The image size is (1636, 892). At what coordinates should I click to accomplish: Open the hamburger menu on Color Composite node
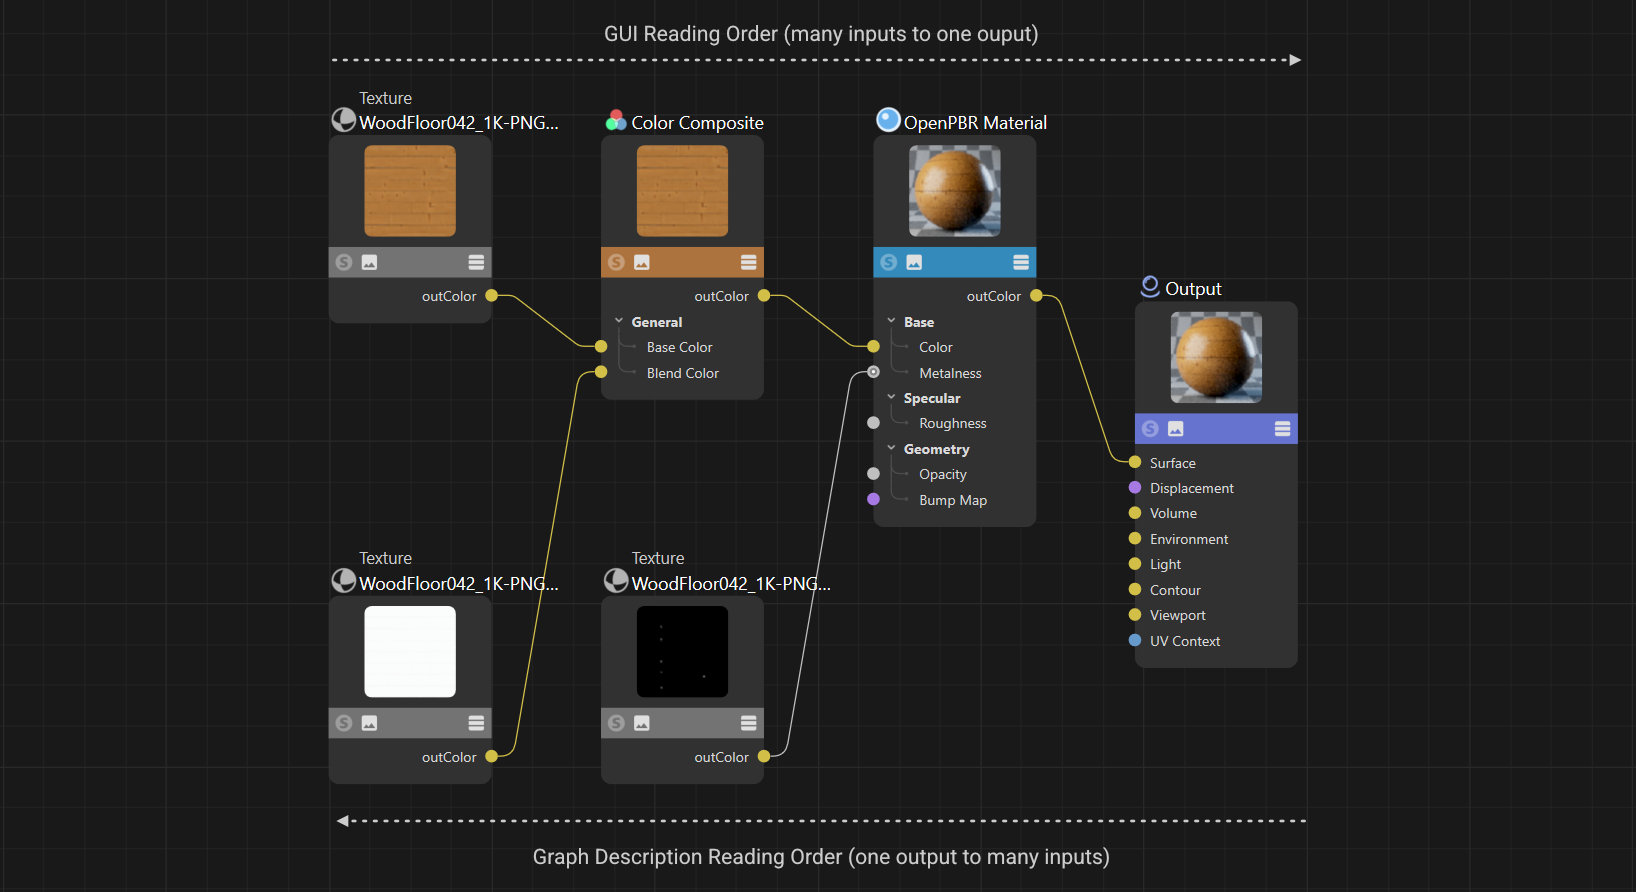point(748,262)
